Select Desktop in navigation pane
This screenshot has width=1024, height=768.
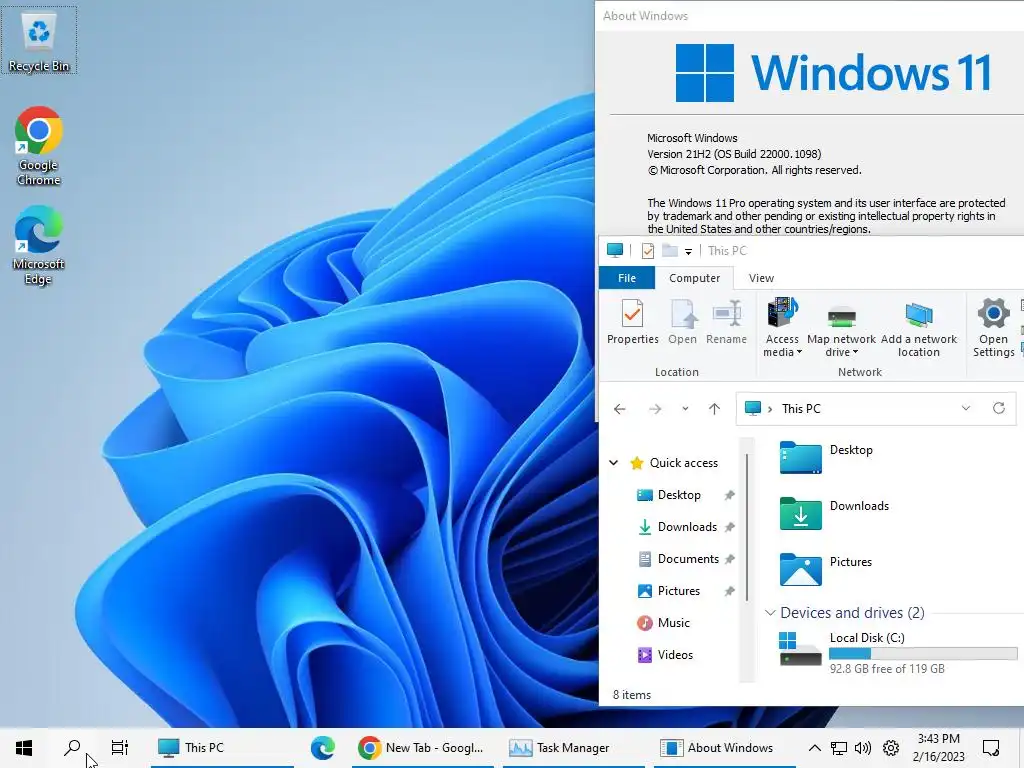[669, 495]
